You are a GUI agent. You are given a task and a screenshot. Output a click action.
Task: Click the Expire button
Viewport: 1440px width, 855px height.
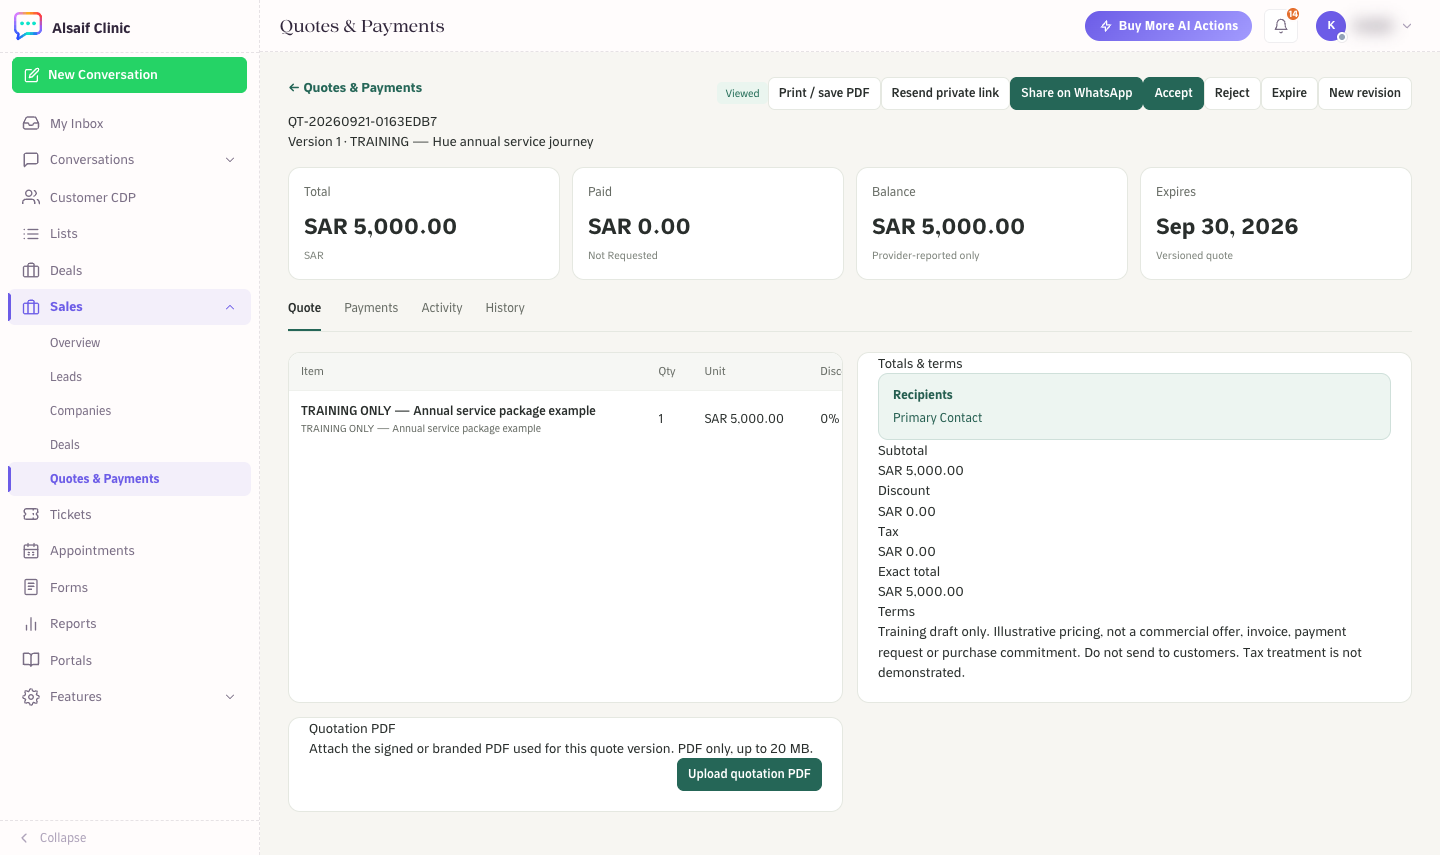pos(1289,93)
